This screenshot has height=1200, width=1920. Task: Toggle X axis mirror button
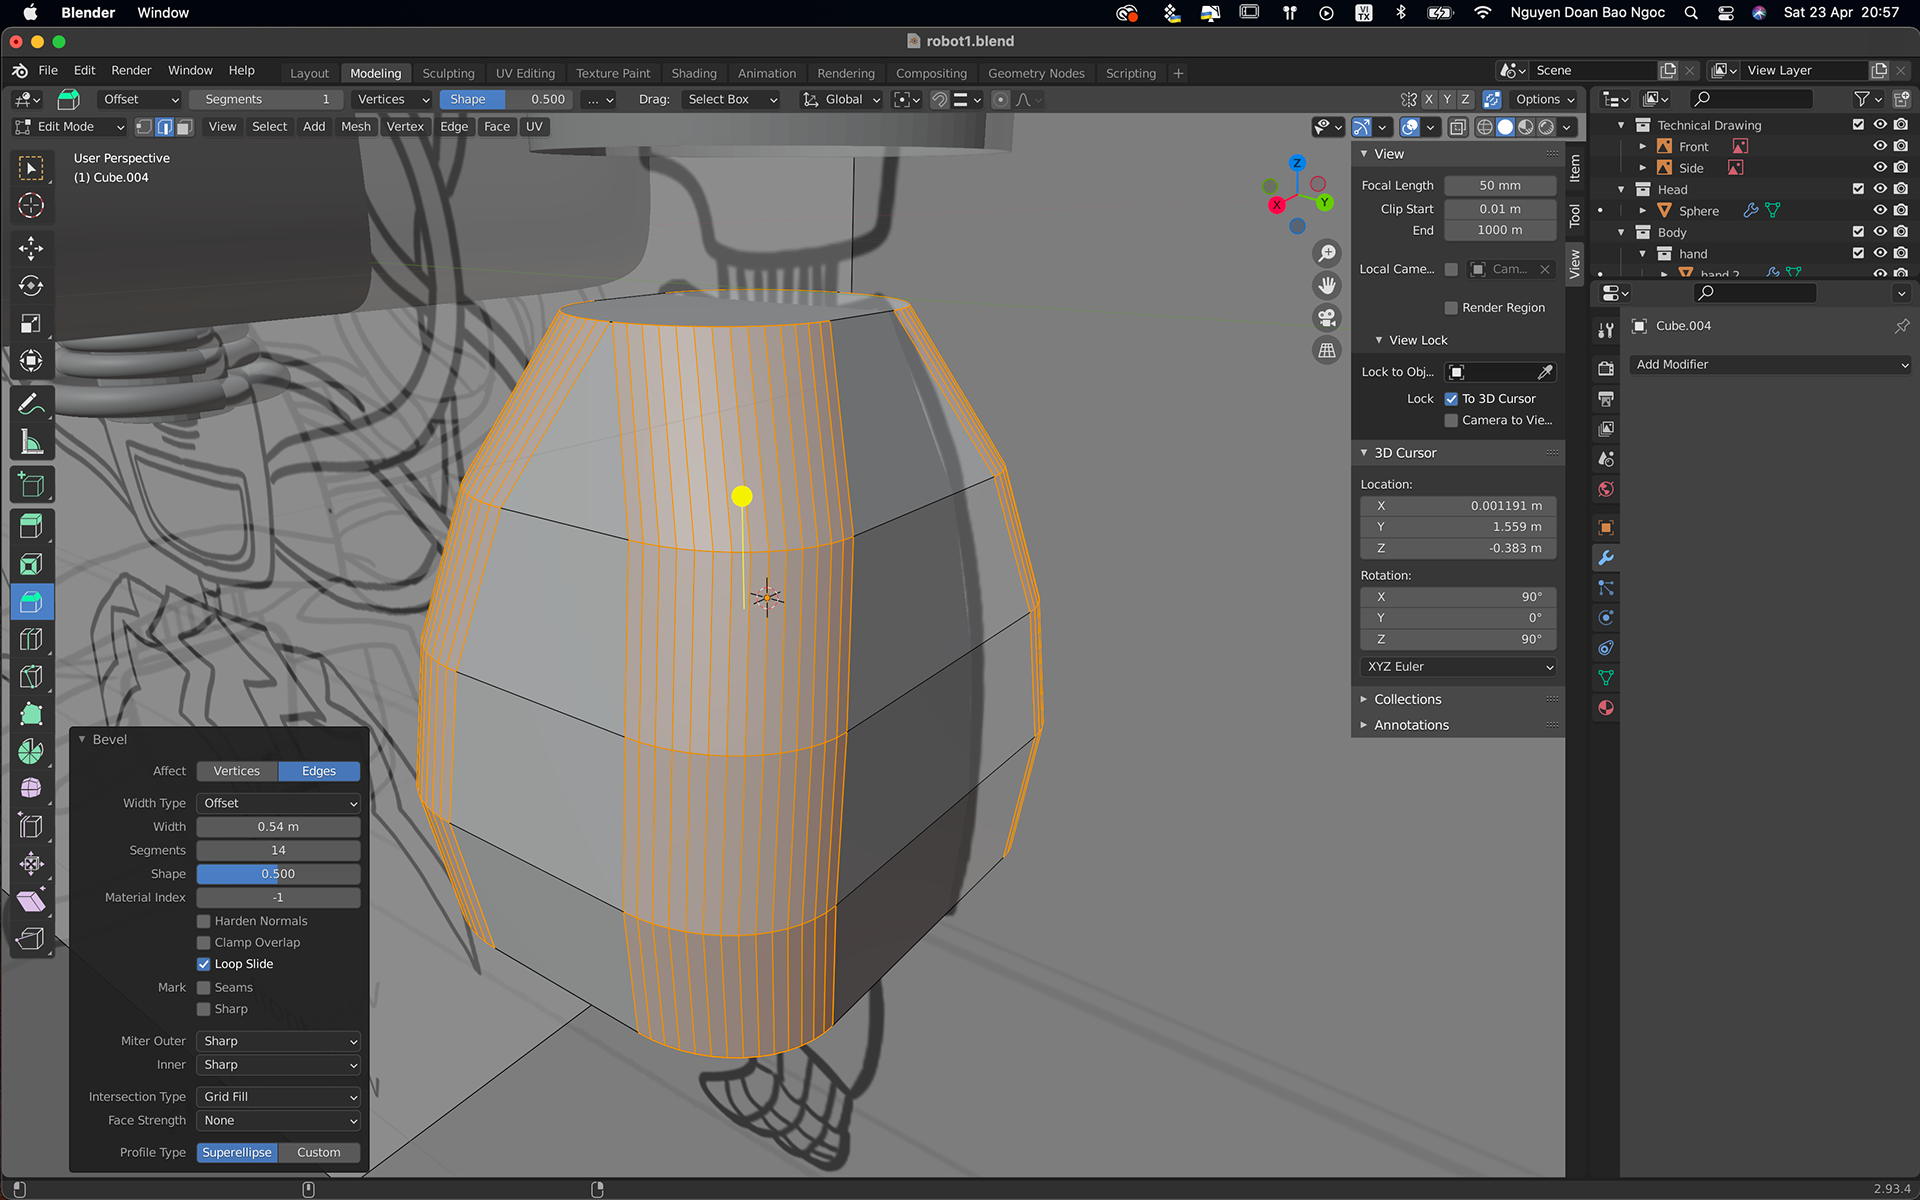[x=1429, y=100]
